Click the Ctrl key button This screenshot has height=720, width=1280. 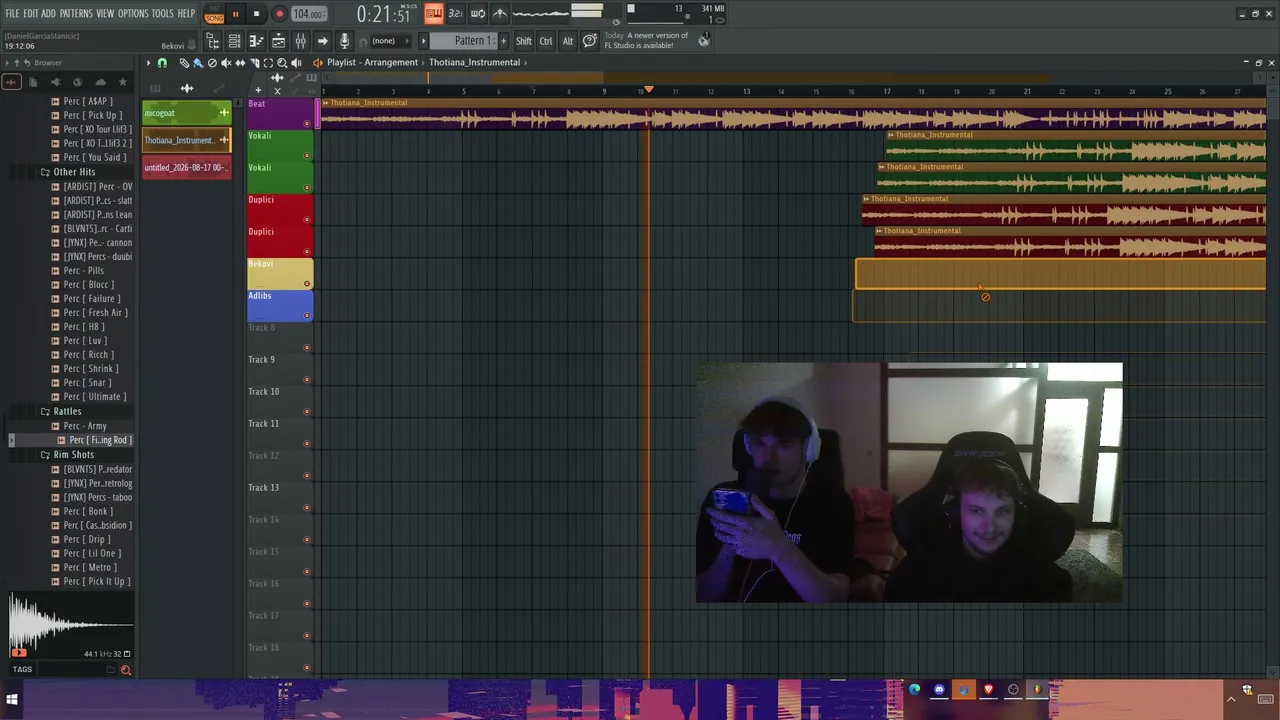[x=546, y=41]
